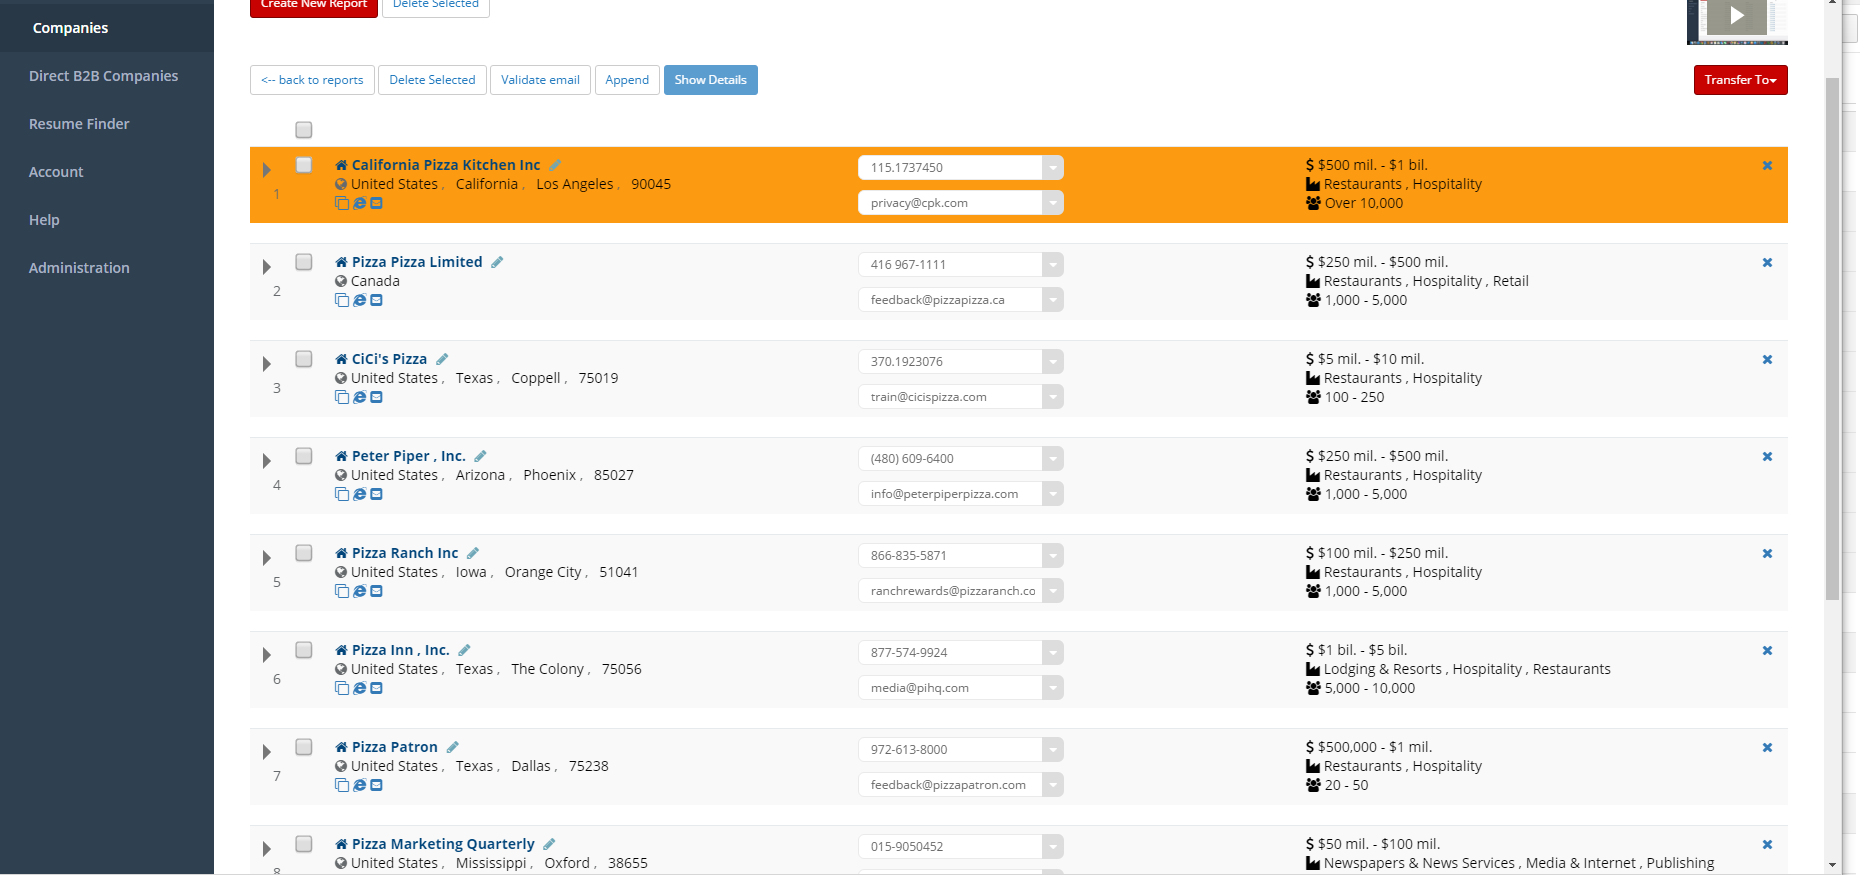Click the page vertical scrollbar thumb
The image size is (1860, 875).
click(x=1832, y=338)
